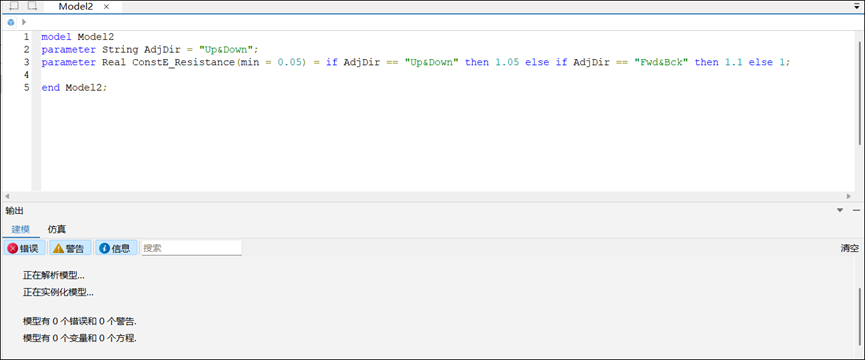Toggle the 信息 info filter
Screen dimensions: 865x360
point(116,248)
